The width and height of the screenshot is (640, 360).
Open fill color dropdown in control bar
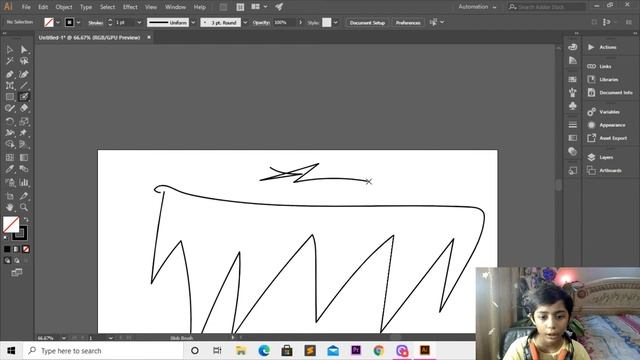pyautogui.click(x=58, y=22)
